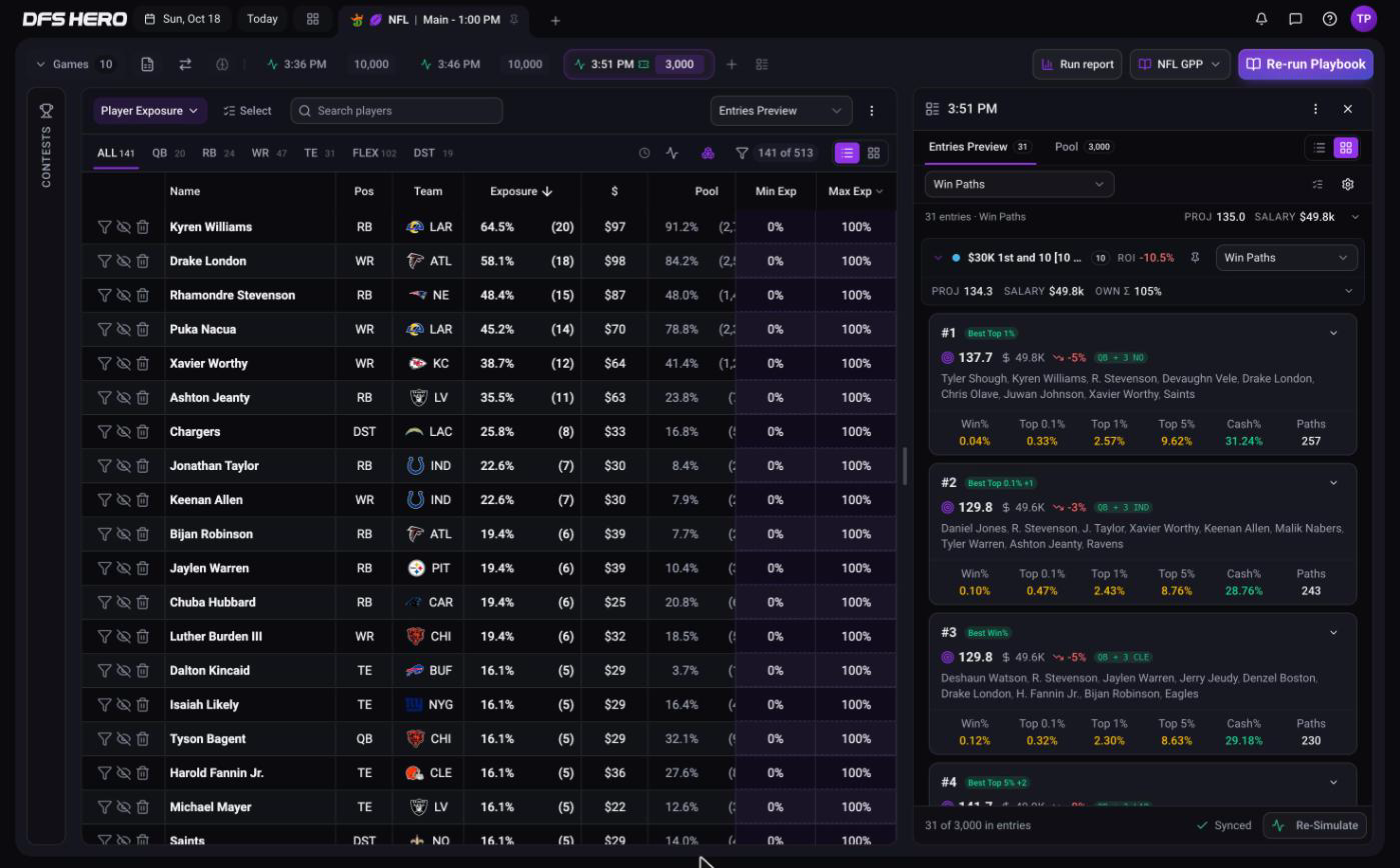
Task: Click the swap arrows icon in toolbar
Action: click(185, 64)
